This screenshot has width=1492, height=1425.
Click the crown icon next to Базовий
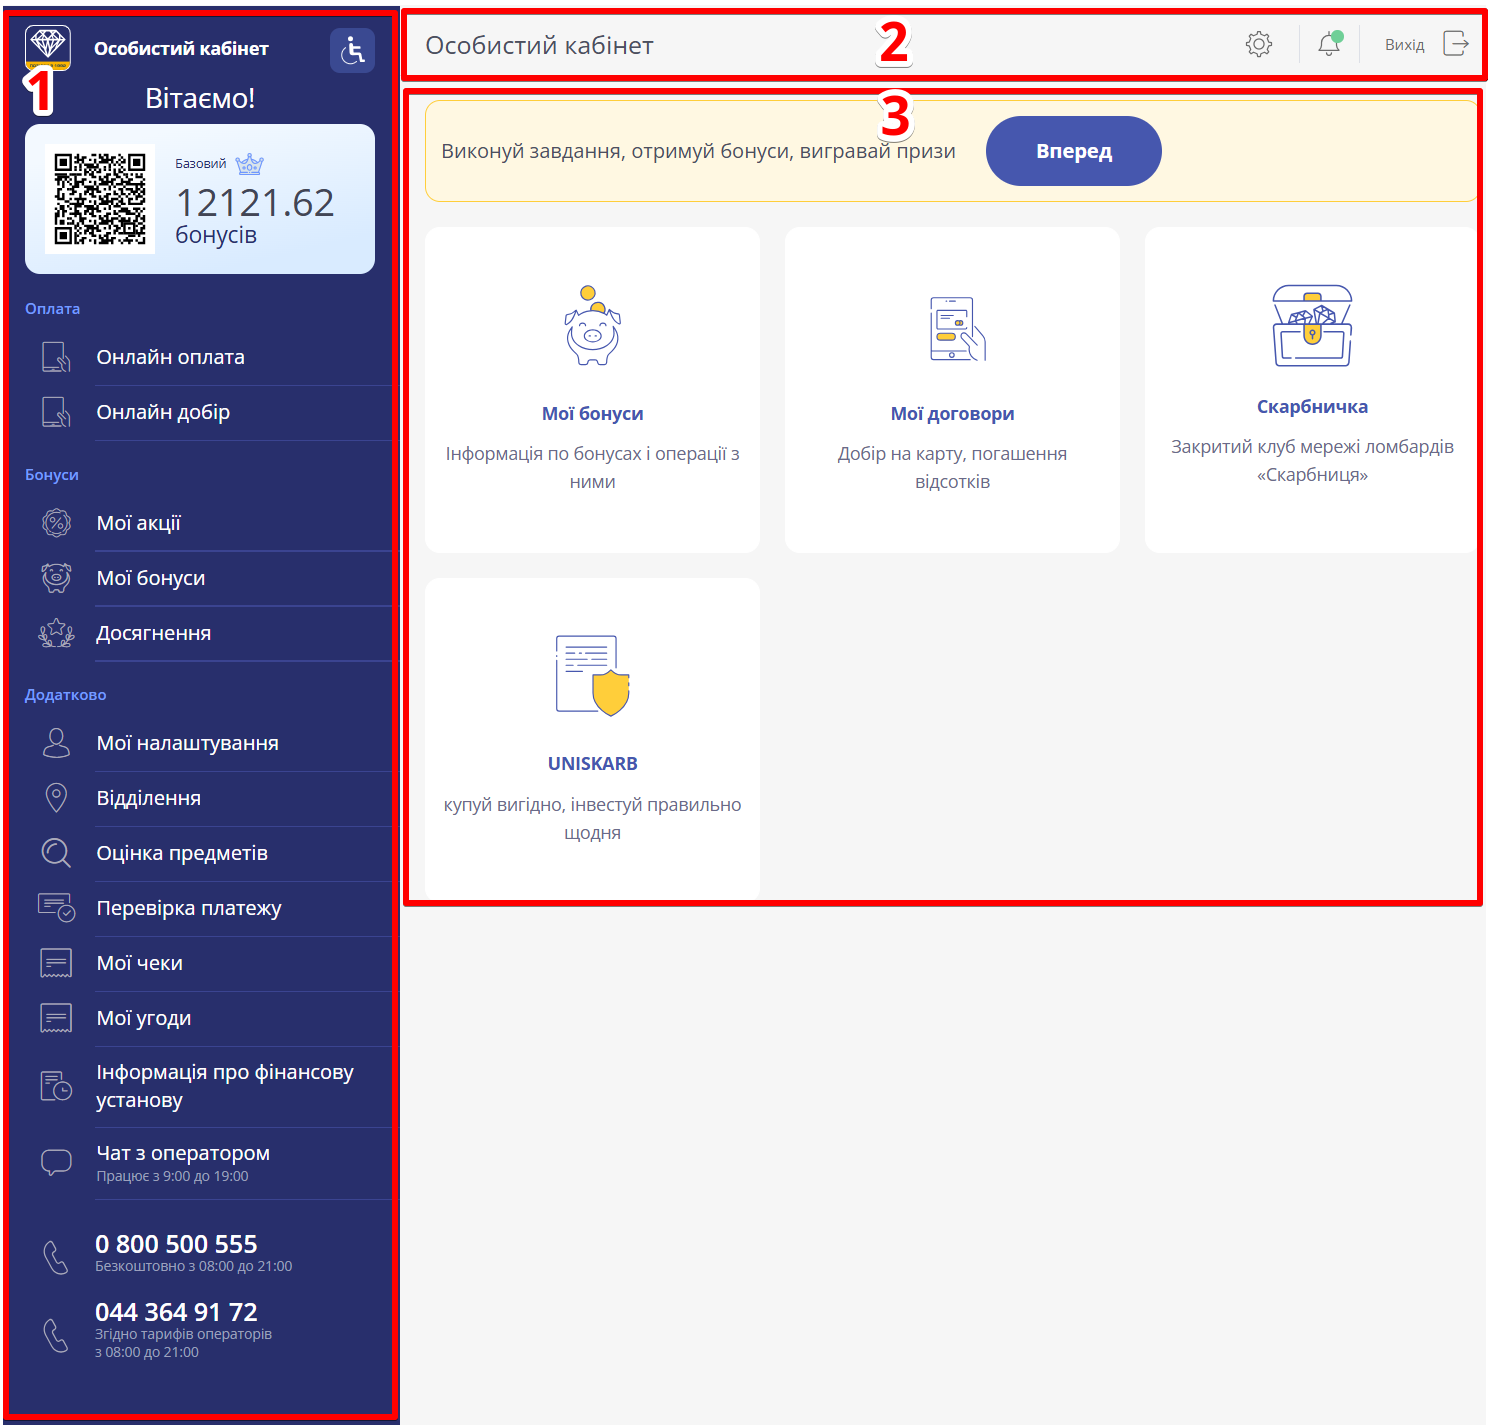249,163
